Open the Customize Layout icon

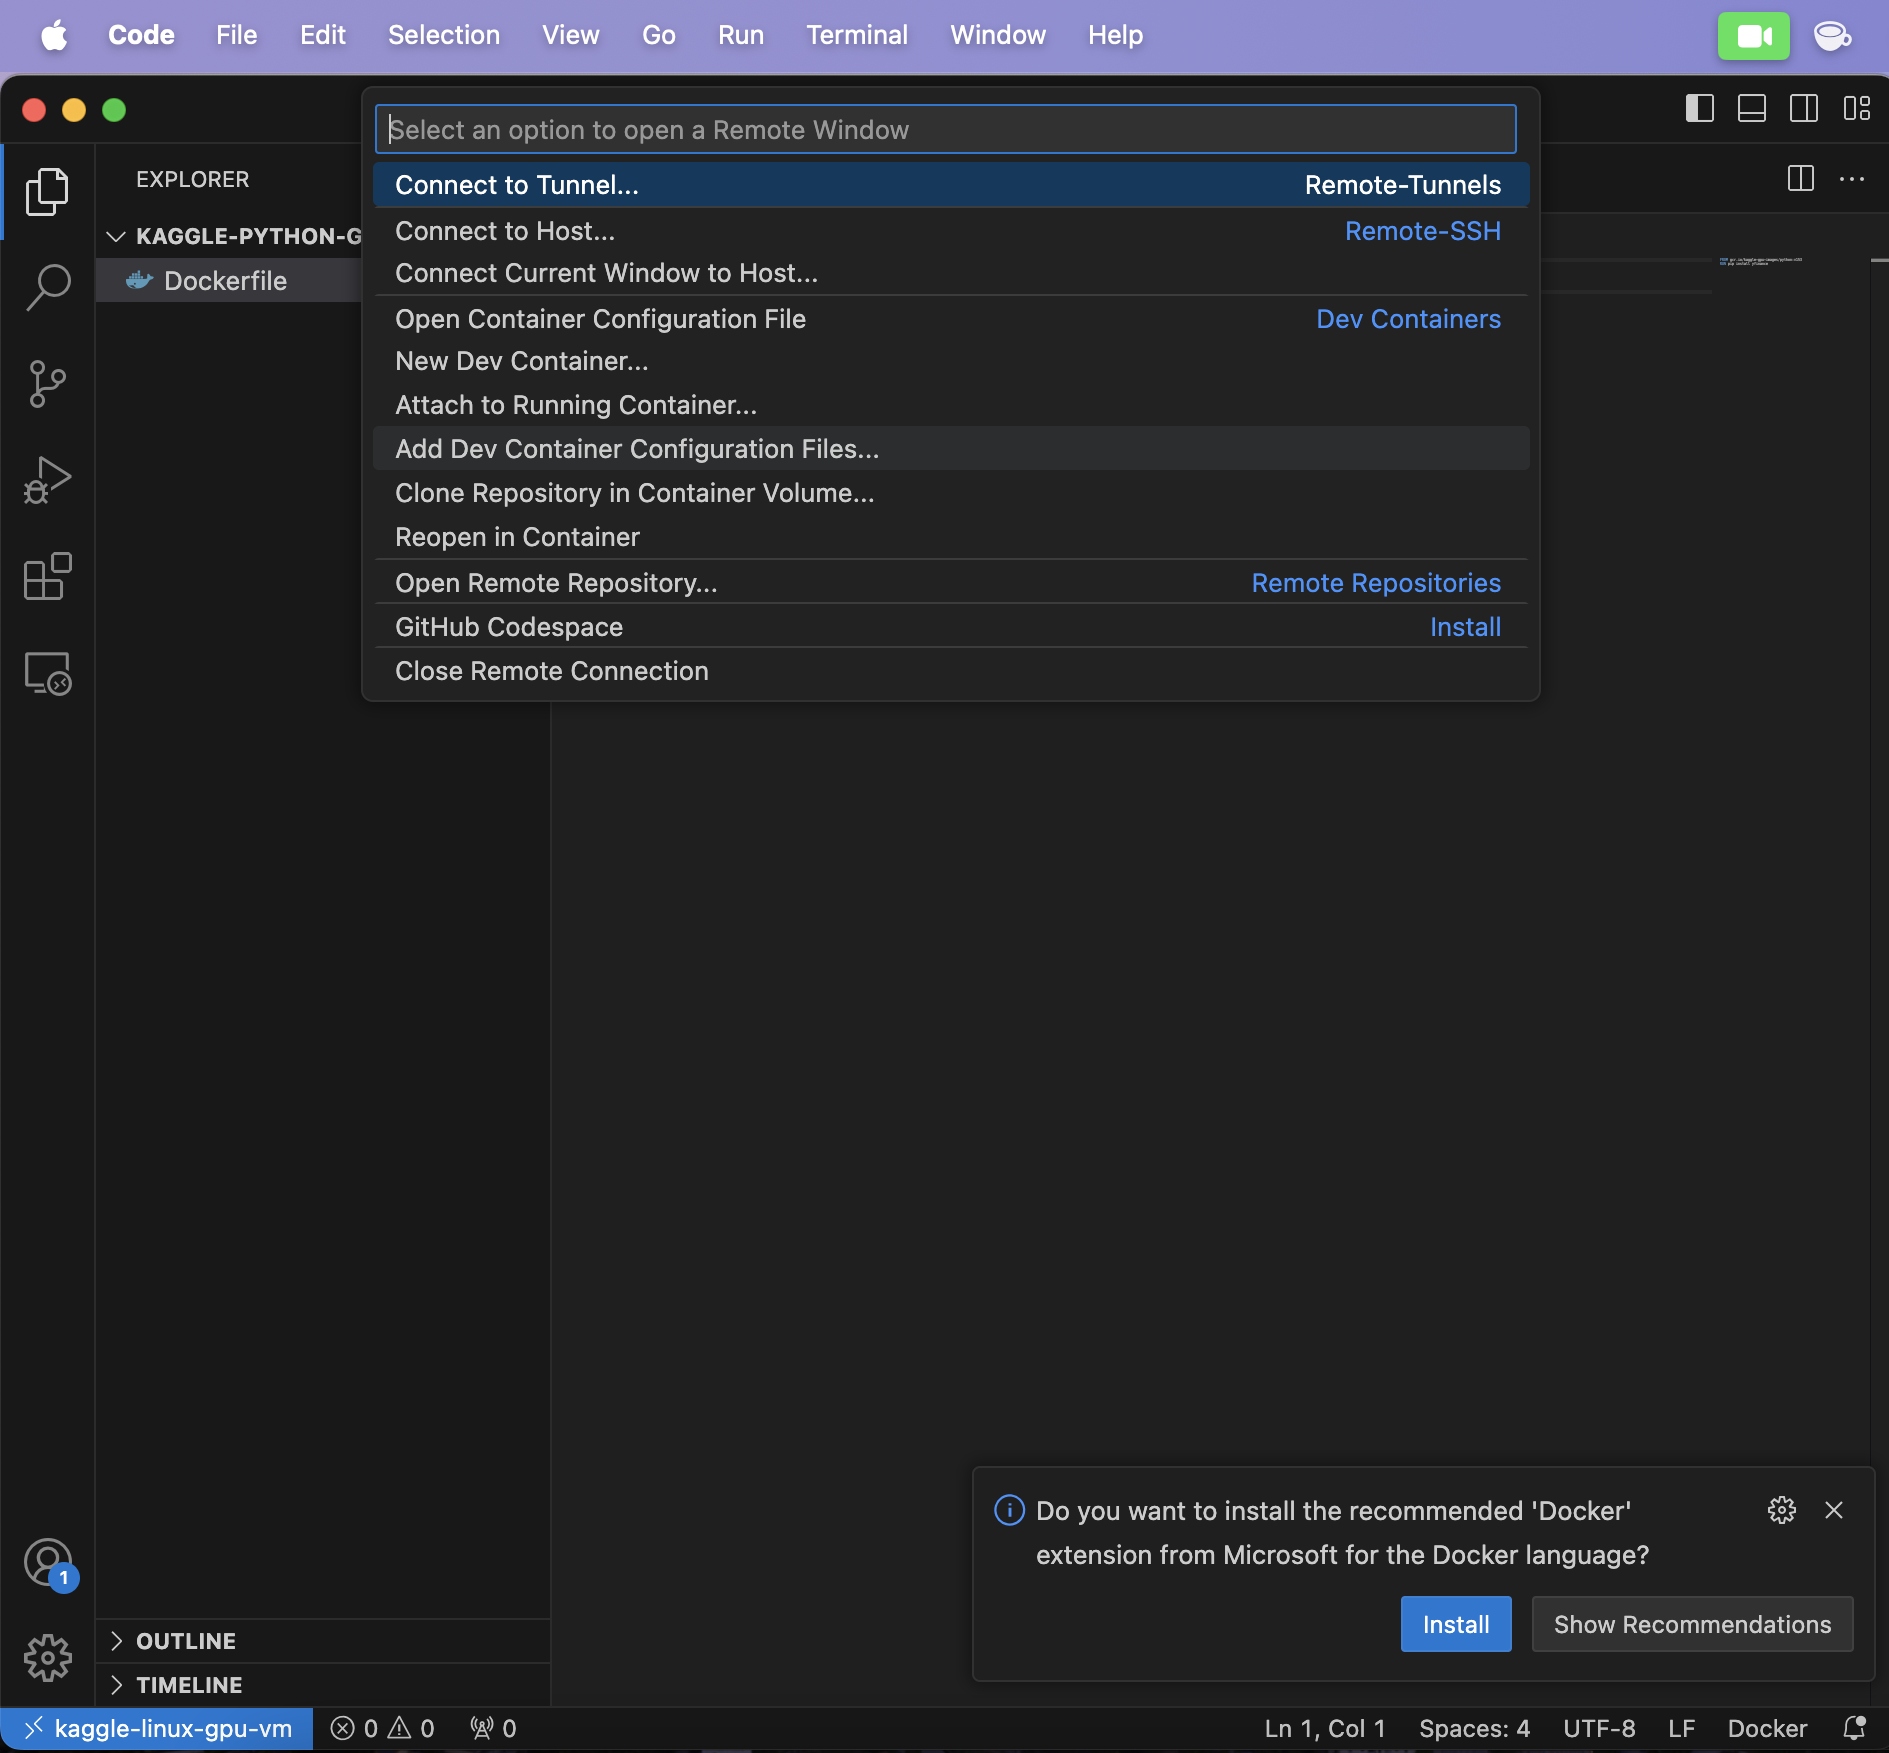point(1857,108)
